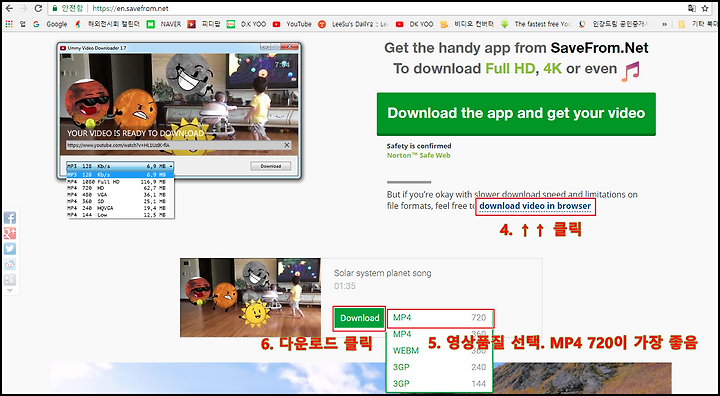Reload the page with the refresh icon
The image size is (720, 396).
point(39,8)
